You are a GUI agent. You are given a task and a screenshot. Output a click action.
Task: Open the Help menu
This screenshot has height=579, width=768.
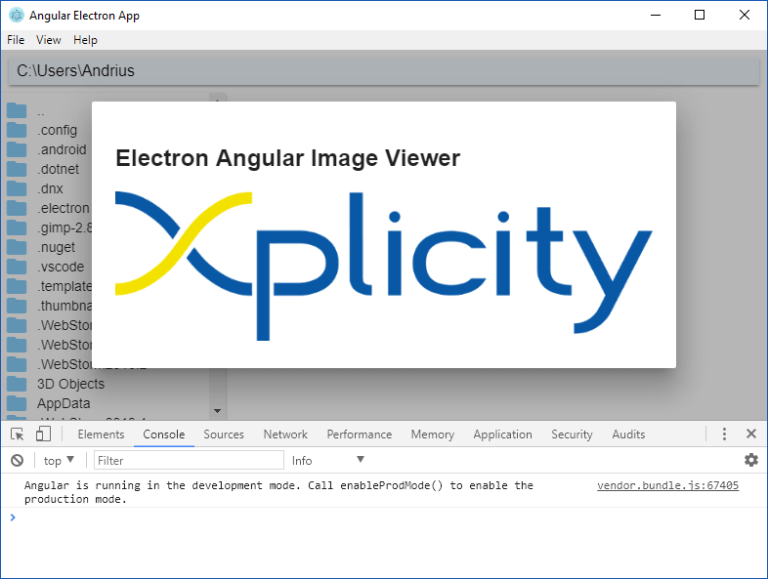pyautogui.click(x=85, y=40)
